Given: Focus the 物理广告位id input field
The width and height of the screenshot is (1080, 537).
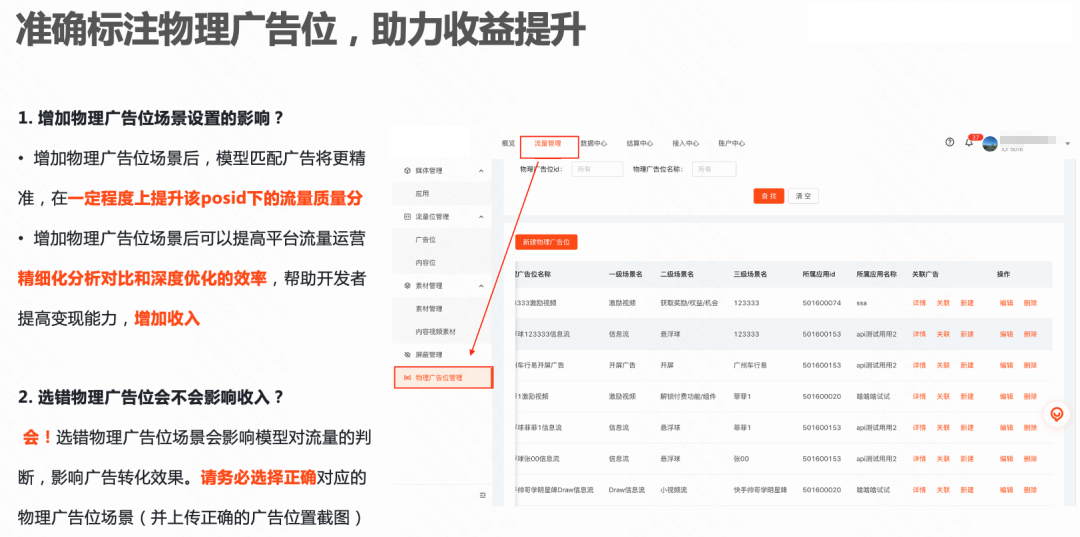Looking at the screenshot, I should [597, 169].
